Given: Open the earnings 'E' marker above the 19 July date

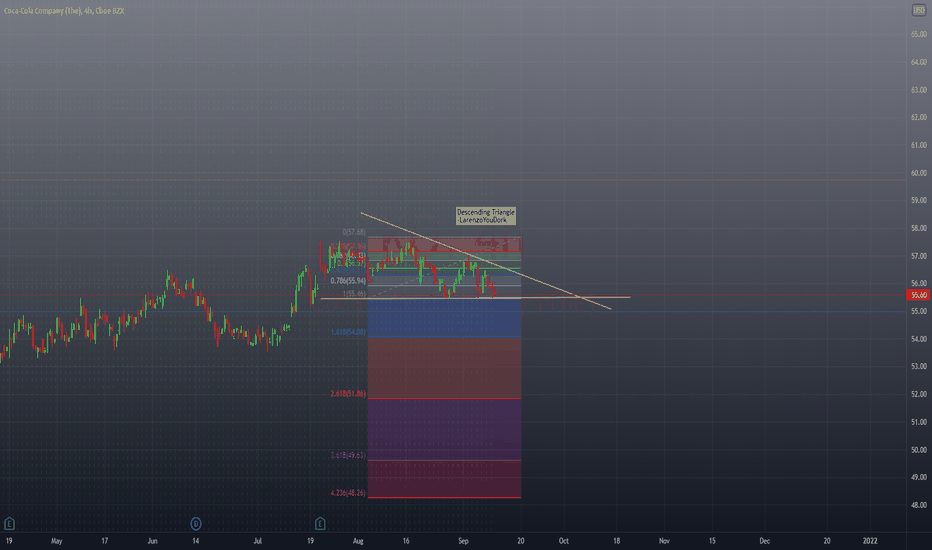Looking at the screenshot, I should tap(320, 523).
